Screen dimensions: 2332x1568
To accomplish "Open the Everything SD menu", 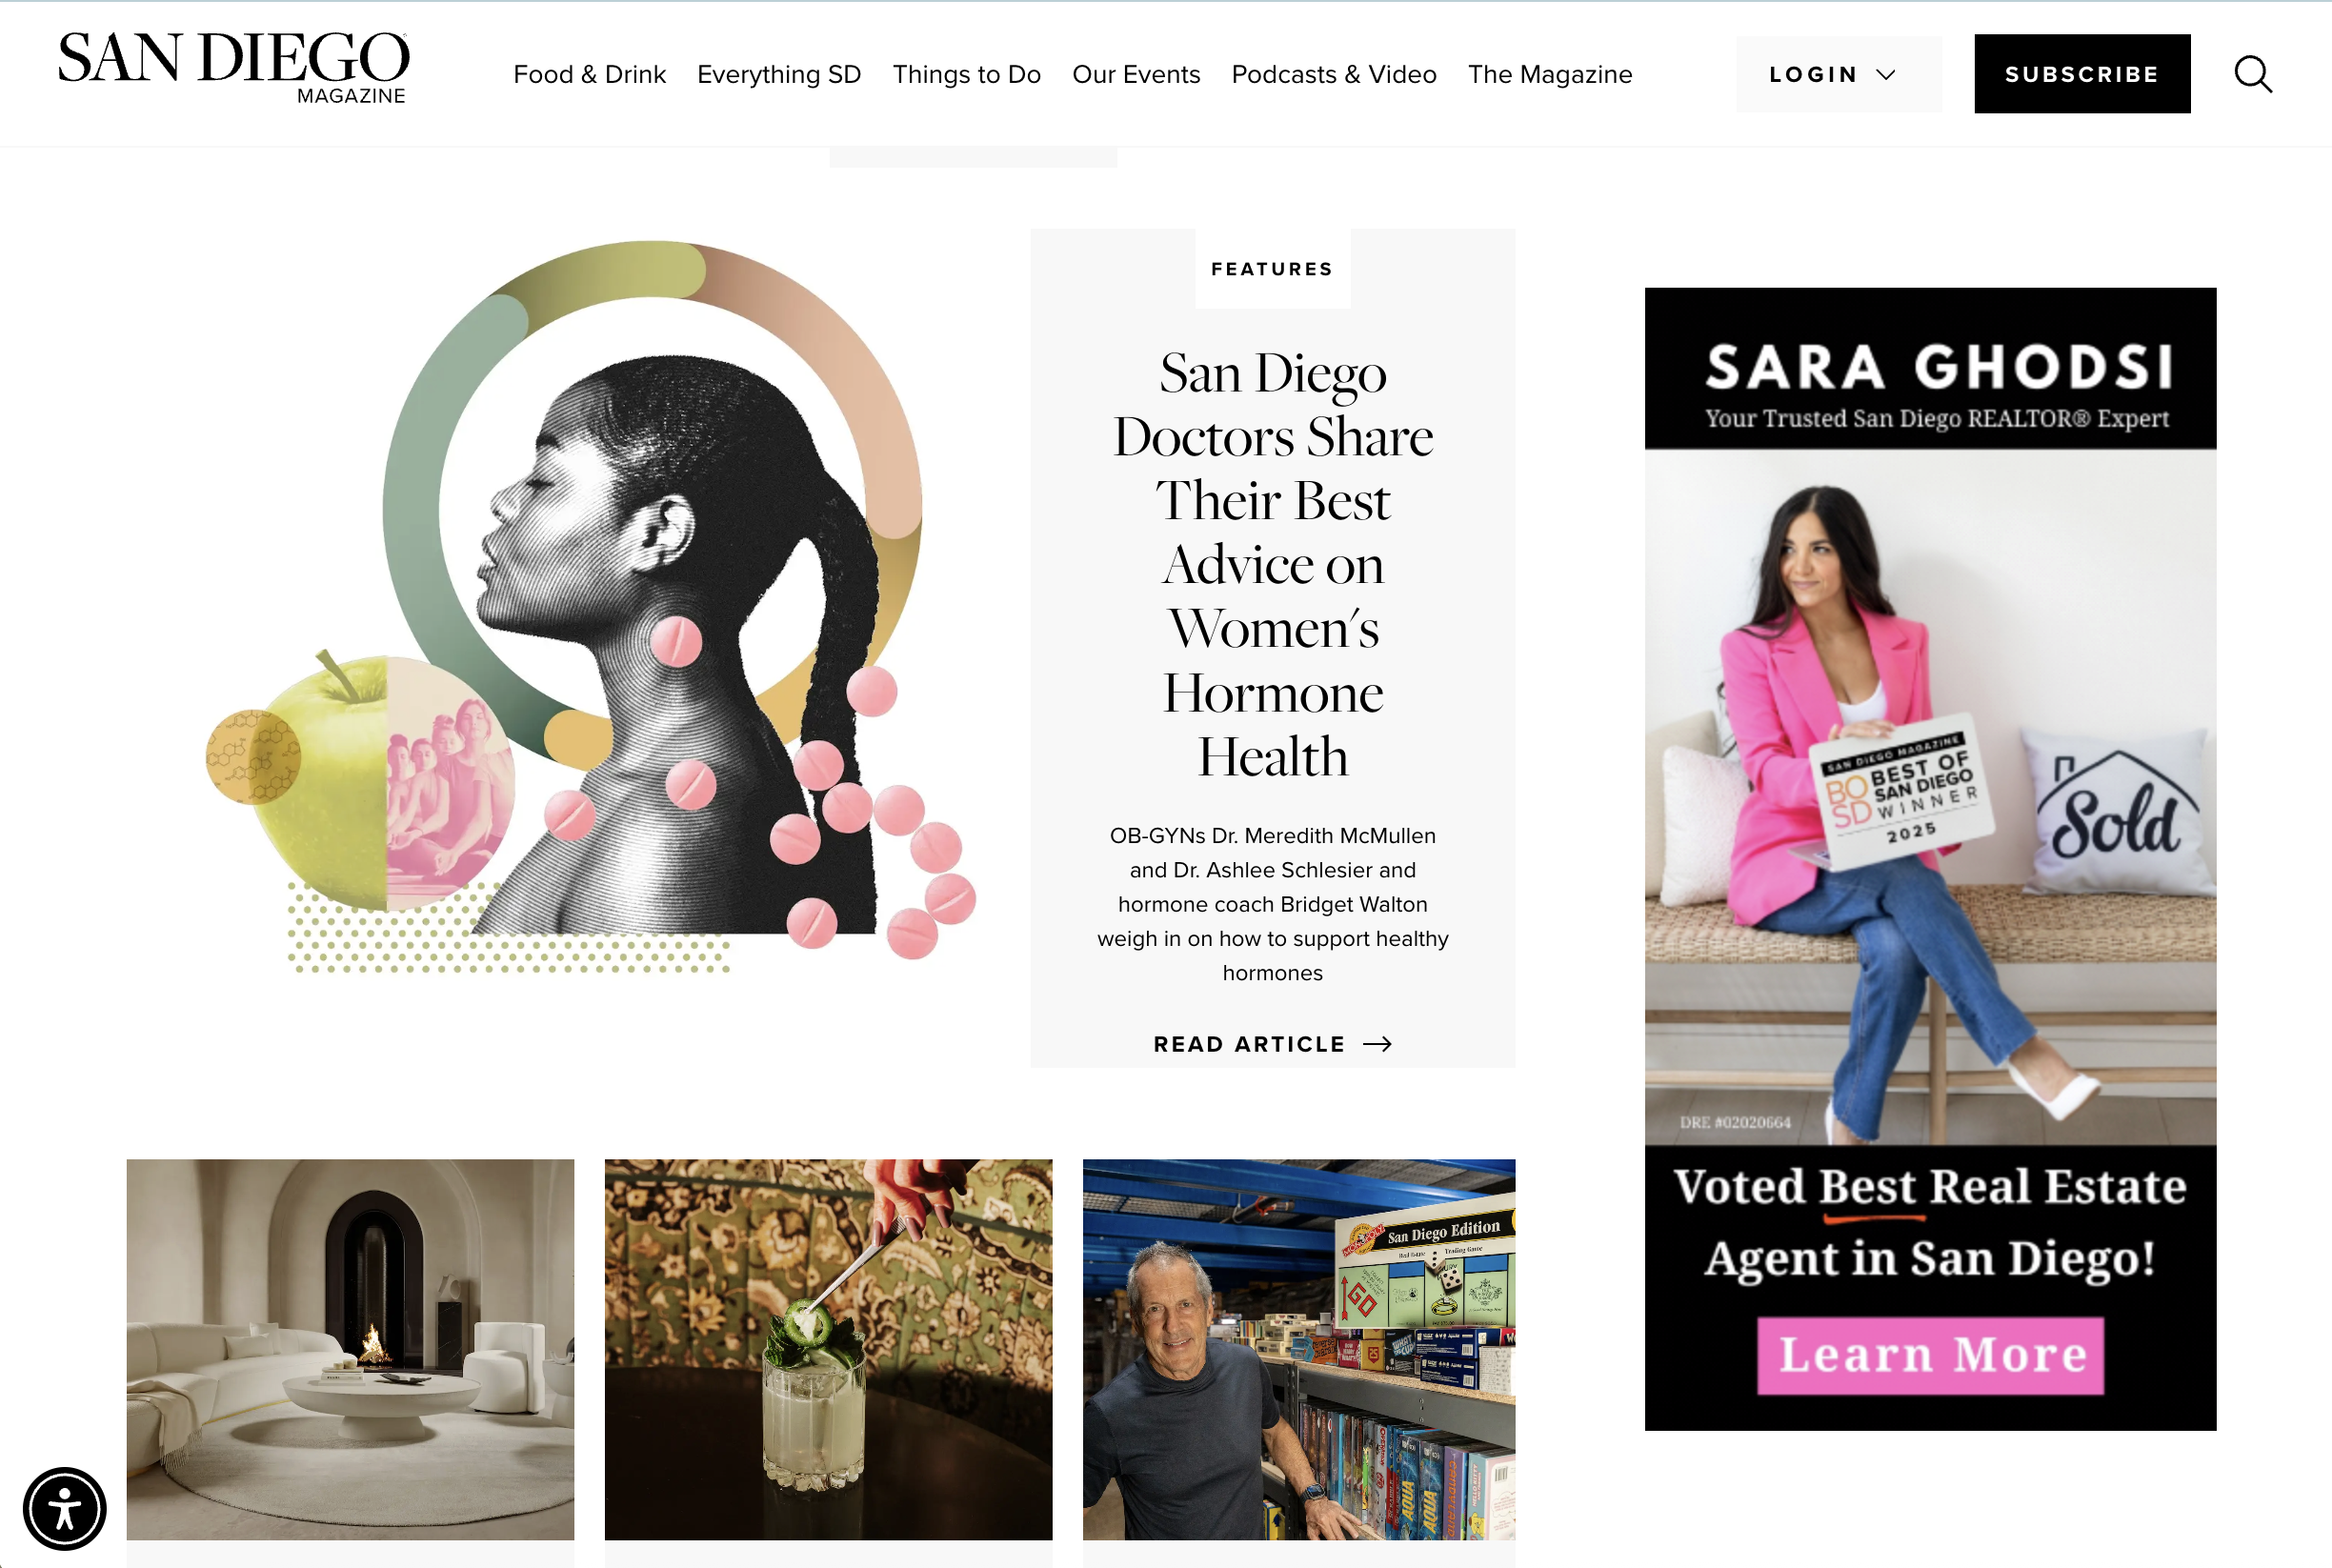I will pos(779,74).
